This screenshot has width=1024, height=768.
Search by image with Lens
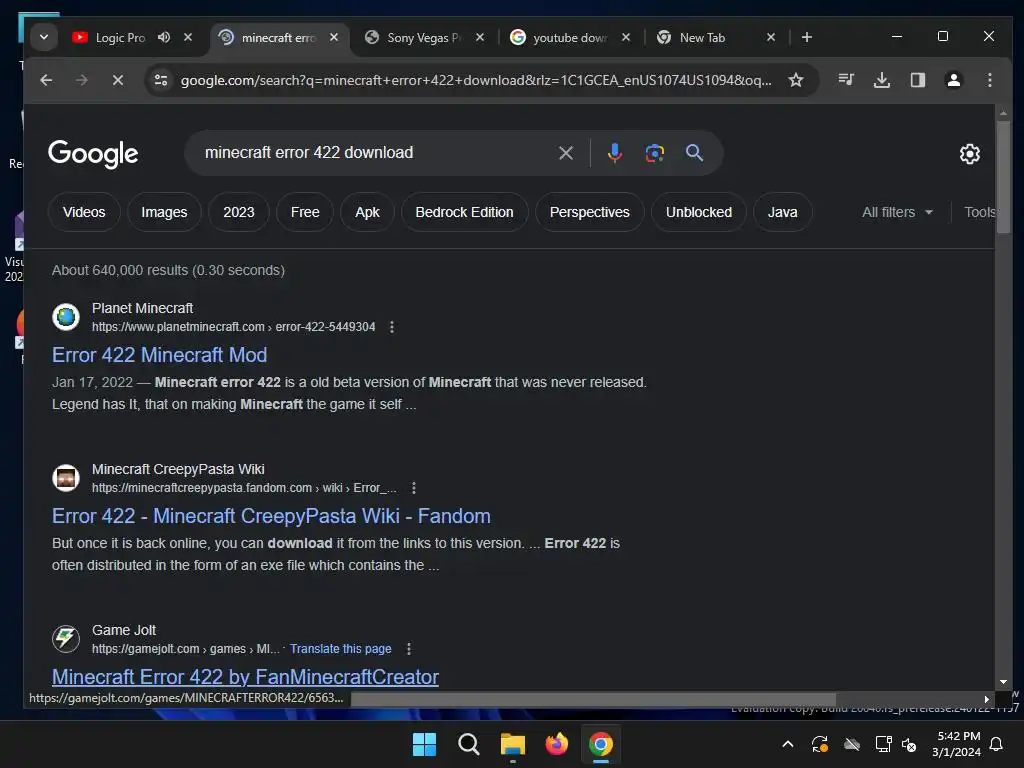[654, 153]
